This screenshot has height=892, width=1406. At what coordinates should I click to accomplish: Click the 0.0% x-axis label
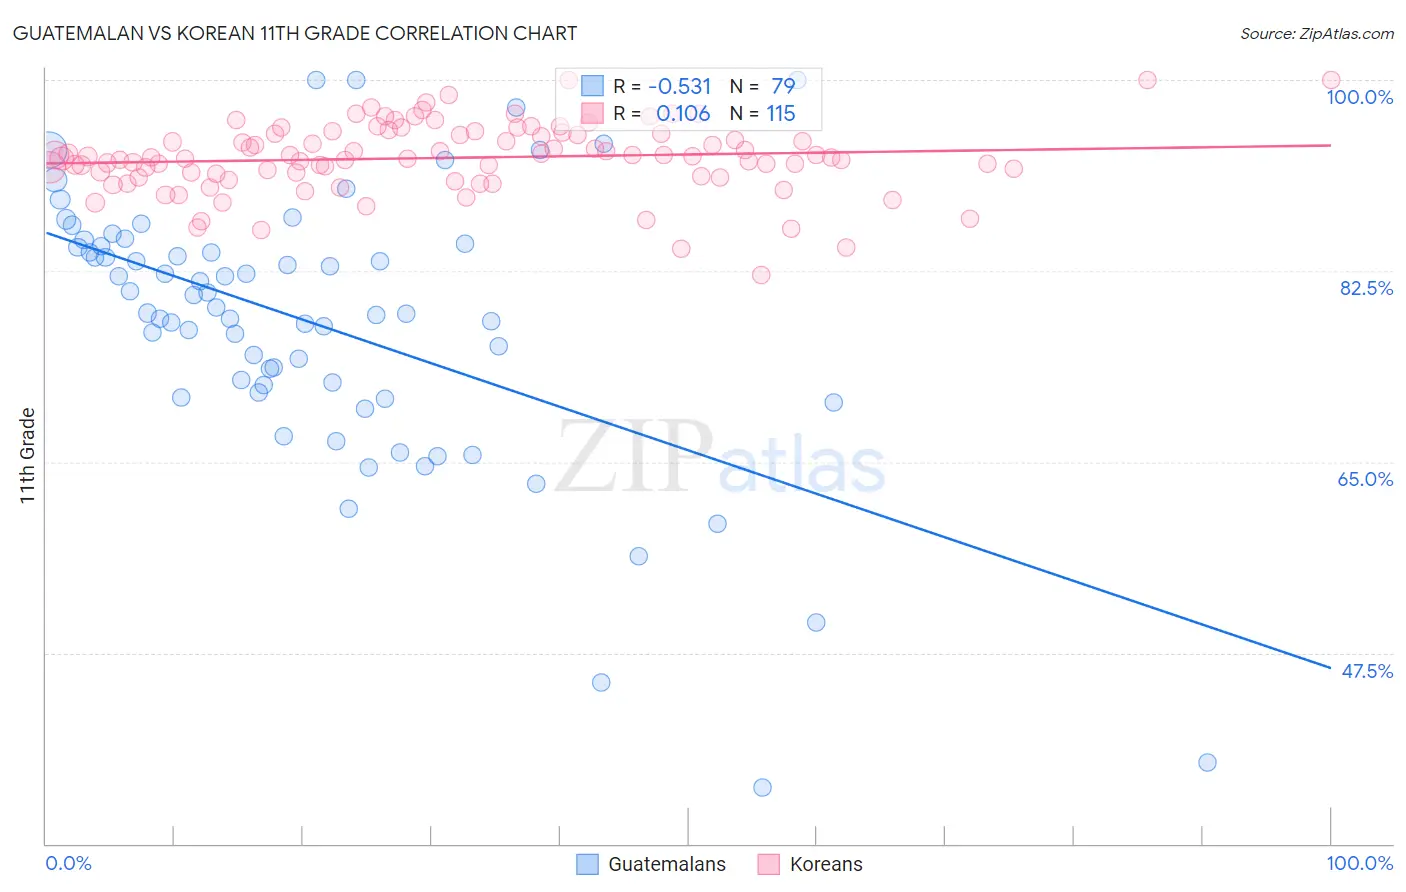(69, 863)
